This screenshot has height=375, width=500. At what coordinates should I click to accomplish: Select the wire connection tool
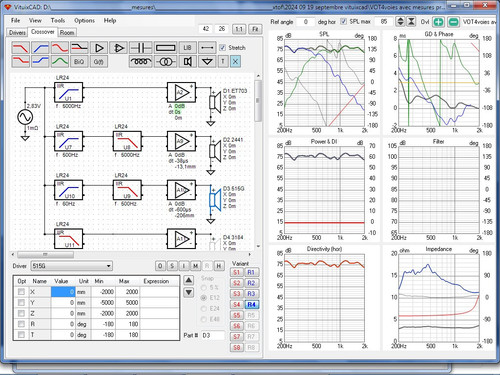click(x=207, y=48)
